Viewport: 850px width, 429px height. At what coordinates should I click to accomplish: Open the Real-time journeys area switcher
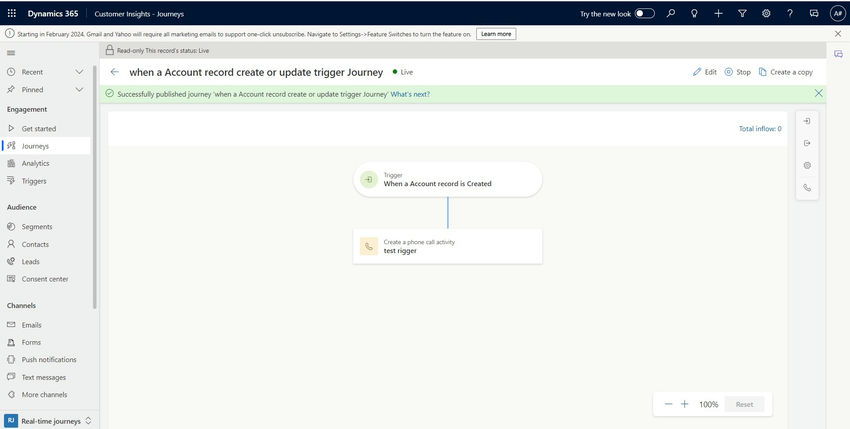click(x=49, y=421)
